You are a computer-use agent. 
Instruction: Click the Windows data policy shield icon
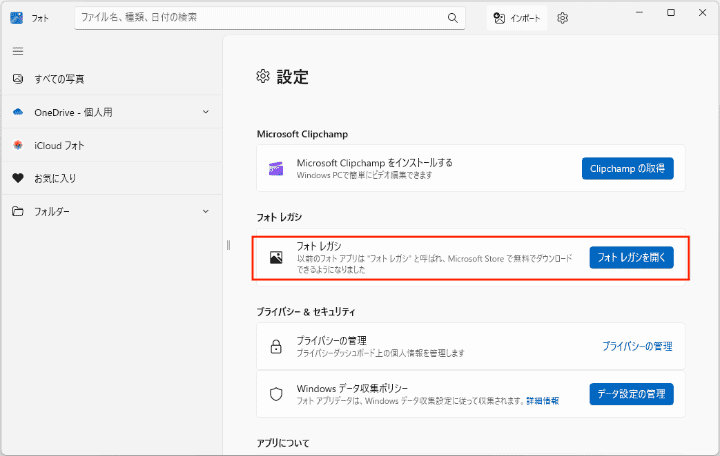276,394
